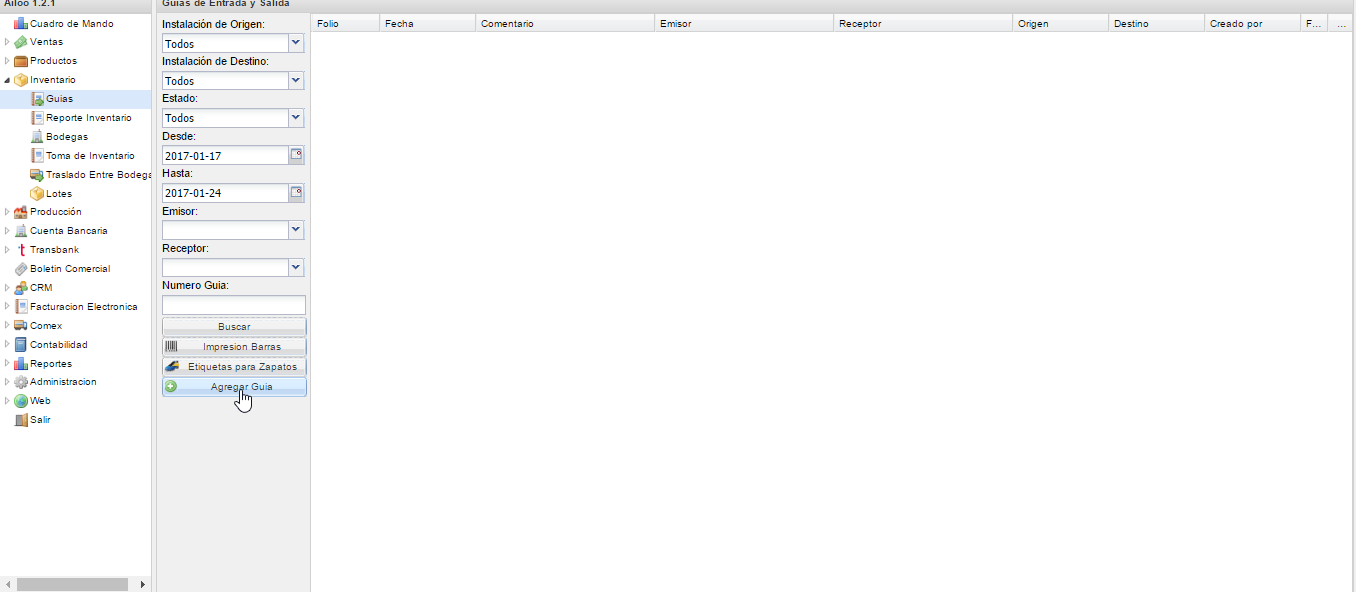Click the Buscar button

coord(234,327)
